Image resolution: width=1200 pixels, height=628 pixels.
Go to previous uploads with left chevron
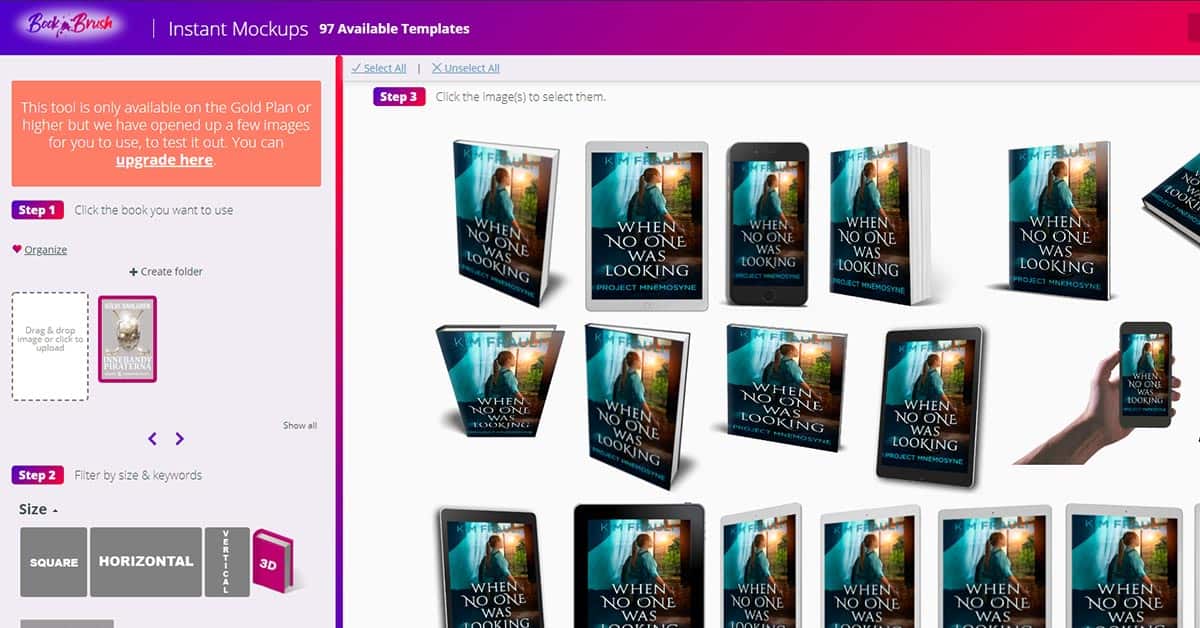[x=153, y=438]
